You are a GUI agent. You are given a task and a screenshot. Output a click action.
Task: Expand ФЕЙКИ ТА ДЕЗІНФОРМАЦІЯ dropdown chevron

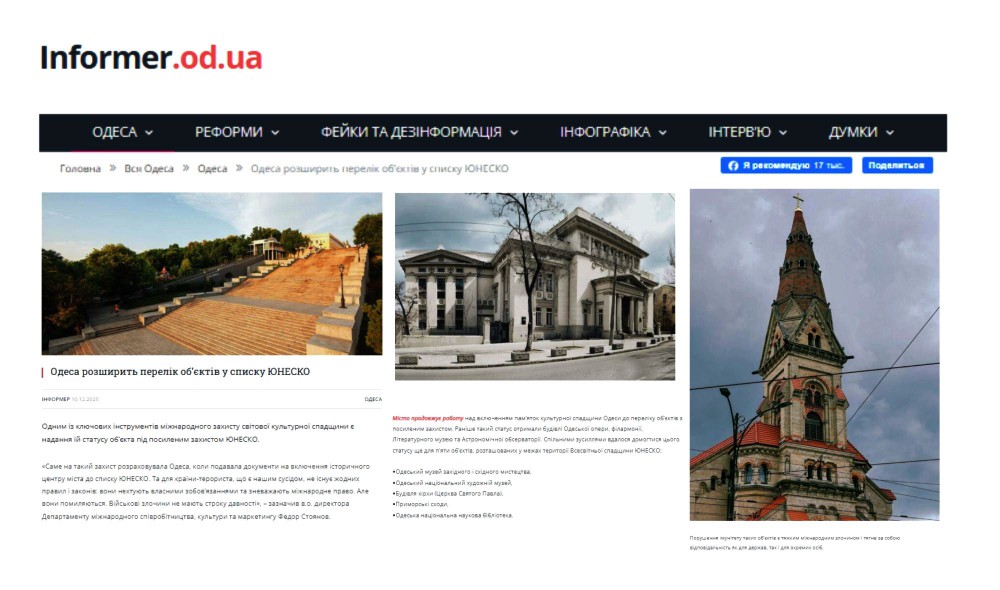click(514, 133)
